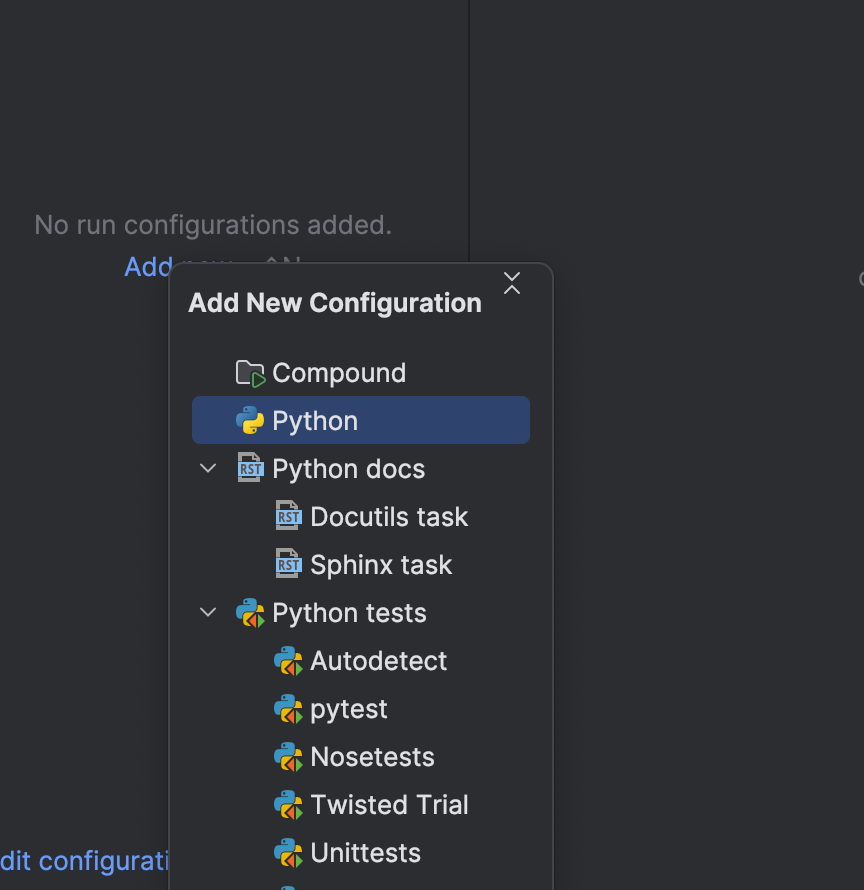Collapse the Python docs group
The width and height of the screenshot is (864, 890).
click(208, 468)
